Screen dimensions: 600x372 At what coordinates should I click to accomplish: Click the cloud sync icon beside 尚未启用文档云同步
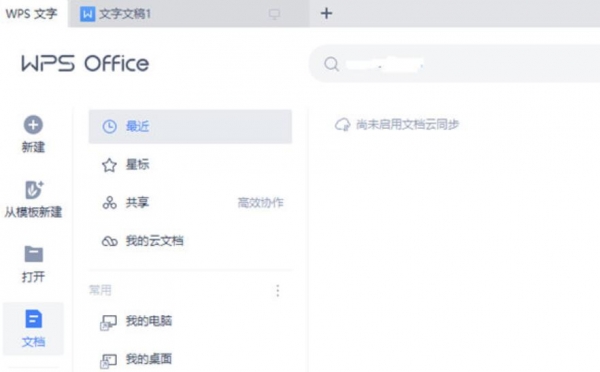pos(342,124)
